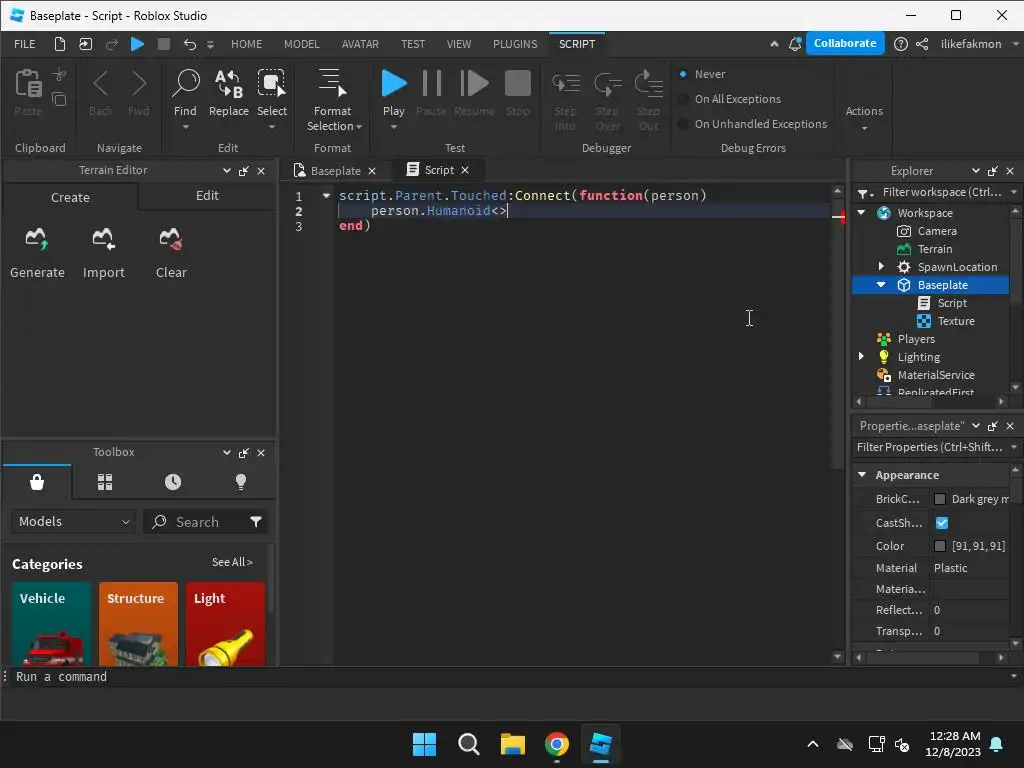Collapse the Workspace tree node
Screen dimensions: 1024x768
861,212
